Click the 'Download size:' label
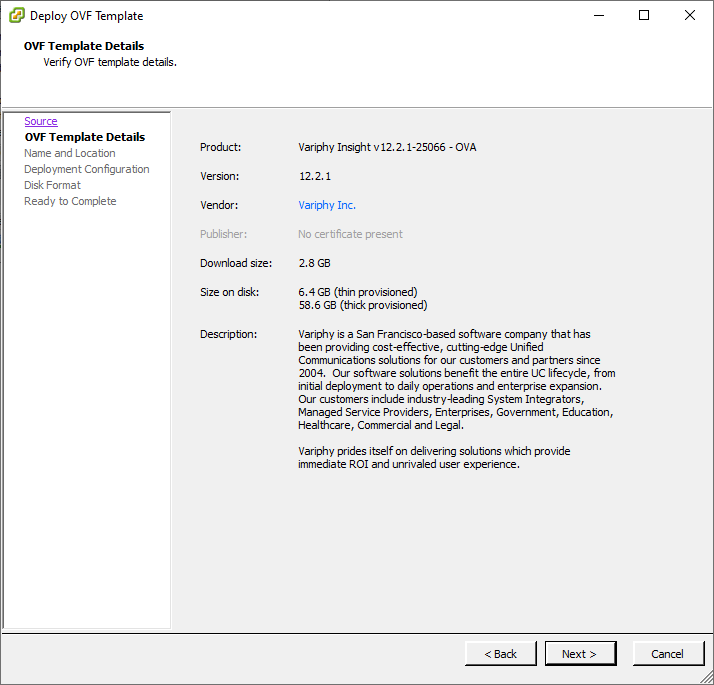The image size is (714, 685). [236, 263]
